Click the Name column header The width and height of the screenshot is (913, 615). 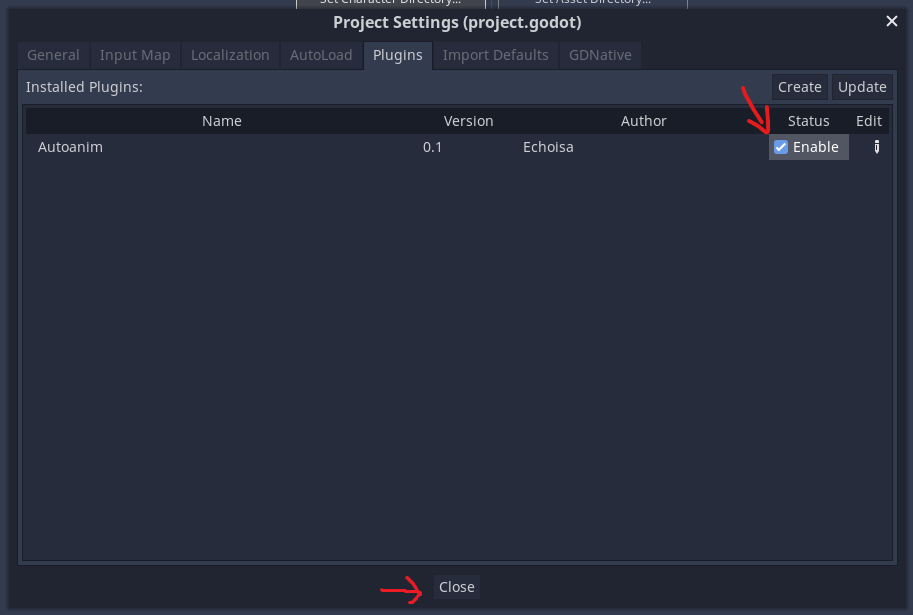coord(222,121)
